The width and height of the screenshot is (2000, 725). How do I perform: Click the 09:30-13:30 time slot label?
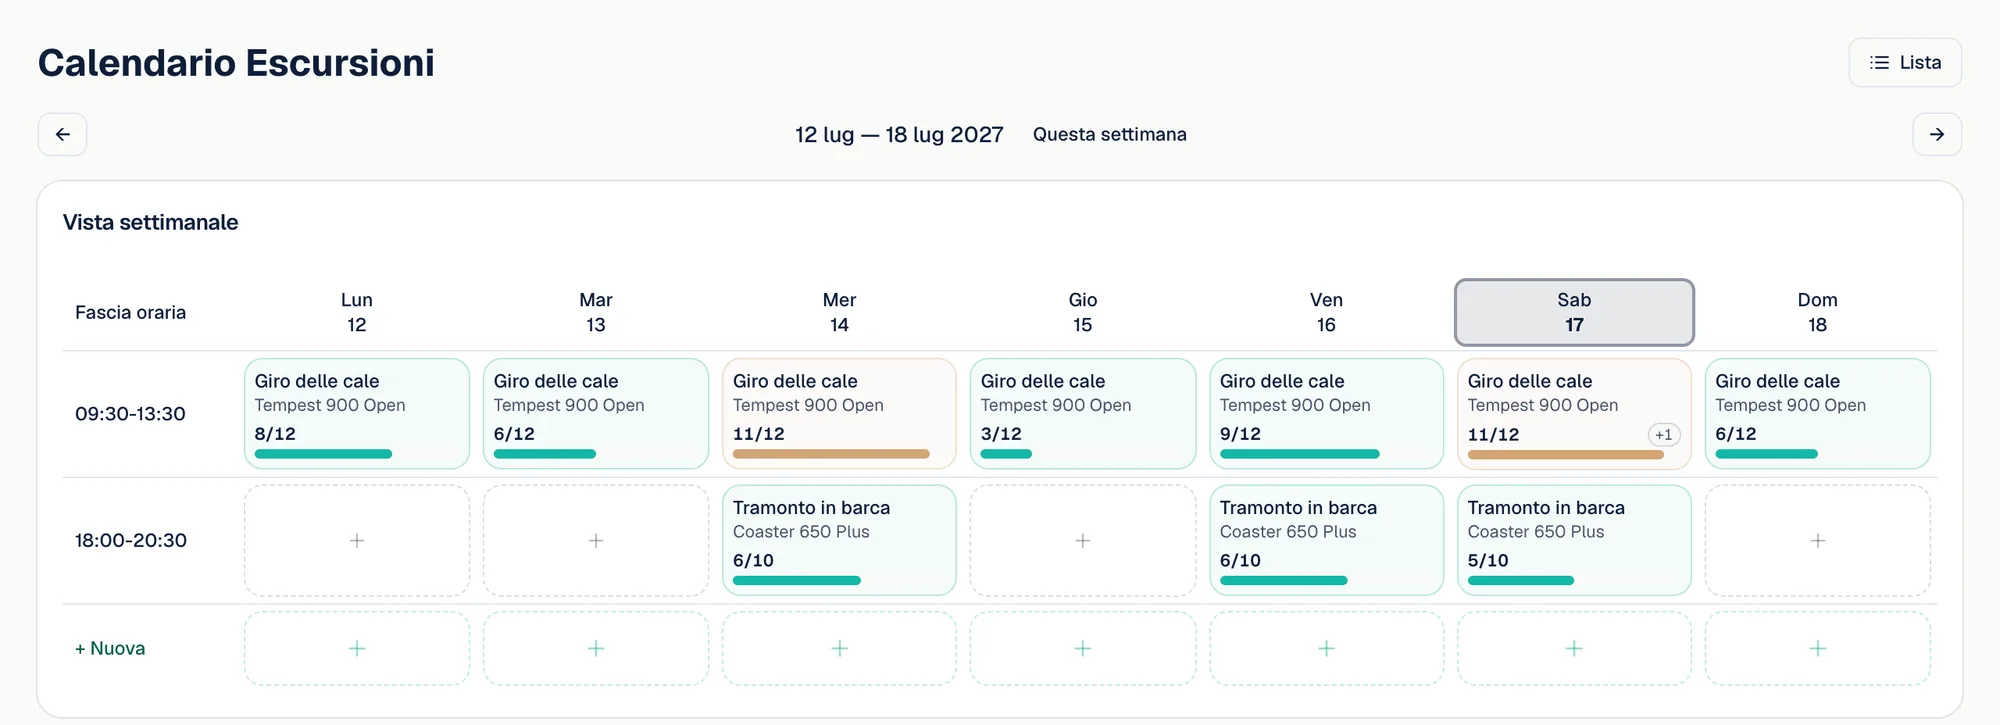pos(130,413)
